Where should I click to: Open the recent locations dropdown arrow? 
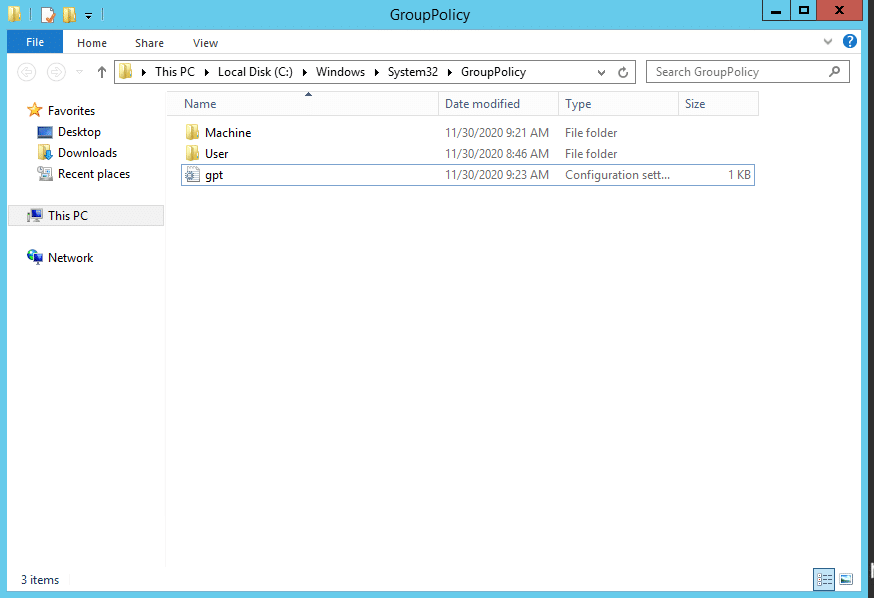pyautogui.click(x=79, y=72)
